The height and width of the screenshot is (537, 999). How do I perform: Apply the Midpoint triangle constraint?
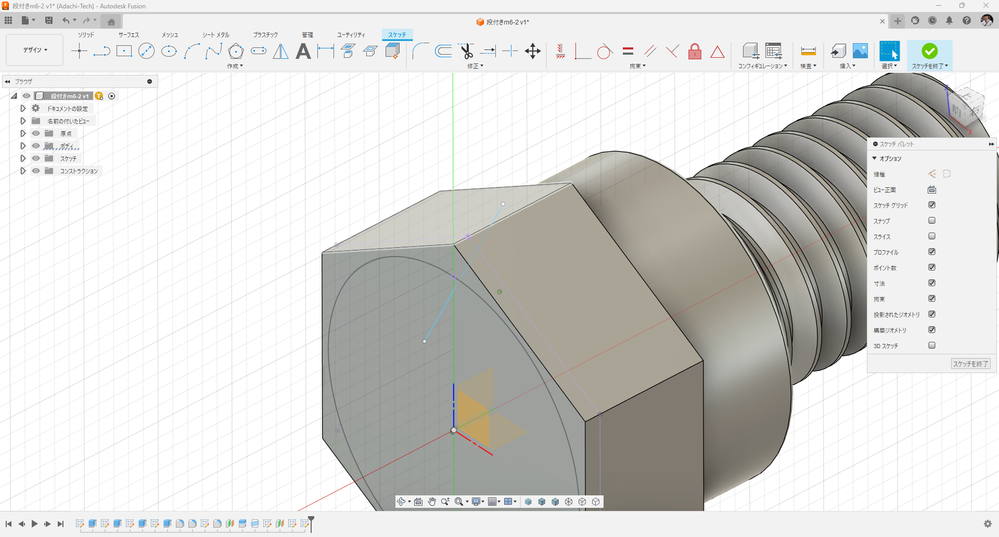coord(717,52)
